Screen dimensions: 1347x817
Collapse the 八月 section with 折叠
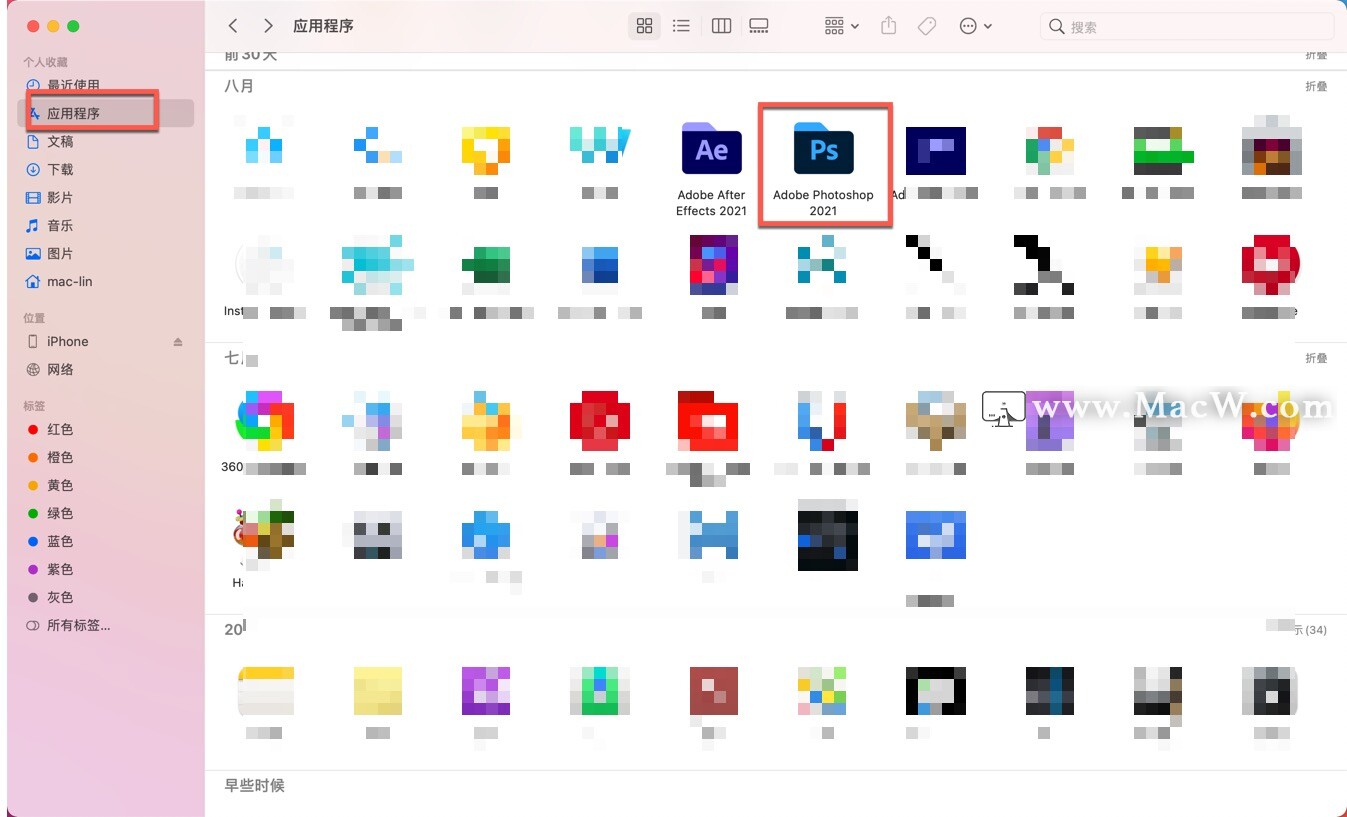1316,87
